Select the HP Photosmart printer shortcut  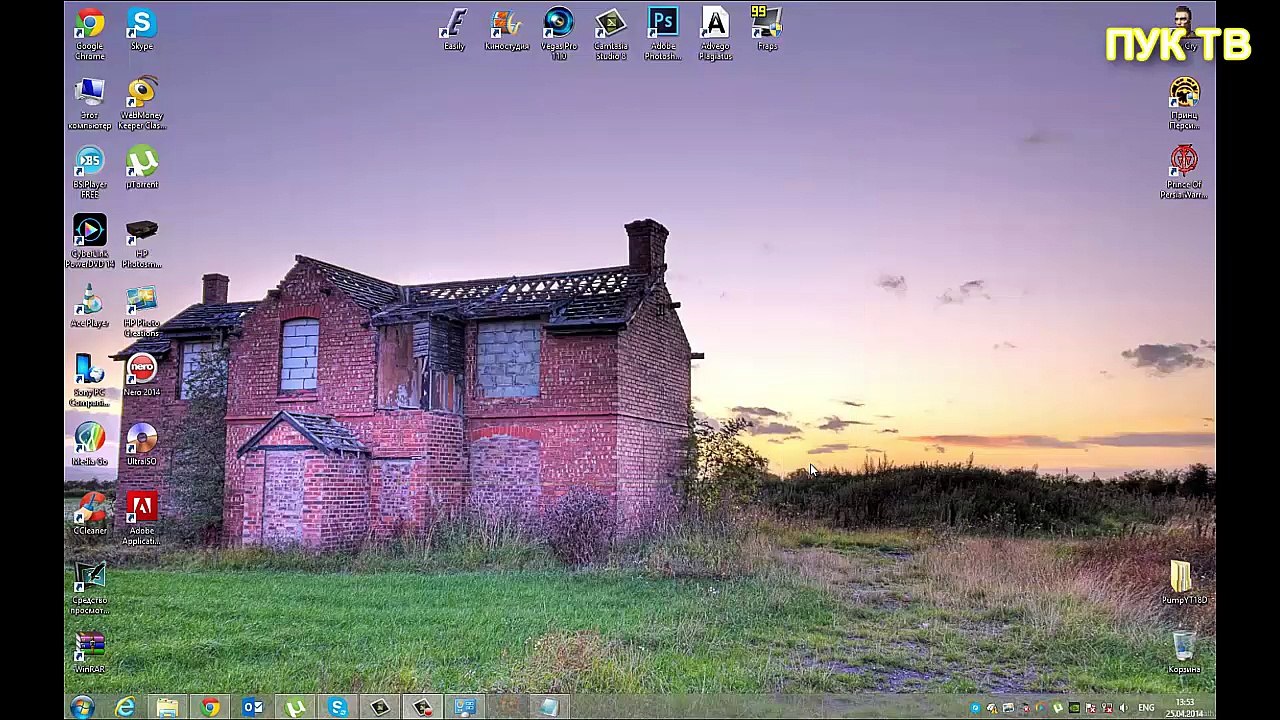point(141,242)
